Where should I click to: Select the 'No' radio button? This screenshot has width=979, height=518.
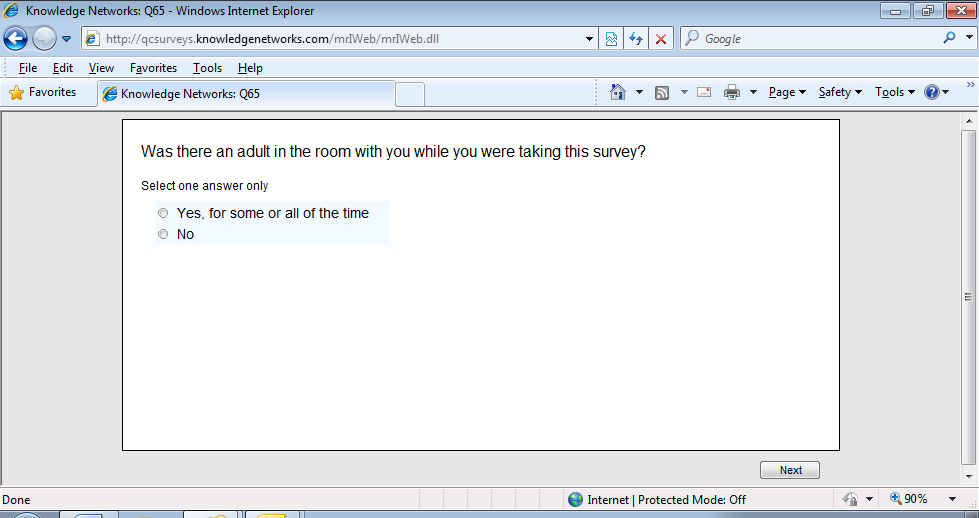[x=163, y=234]
